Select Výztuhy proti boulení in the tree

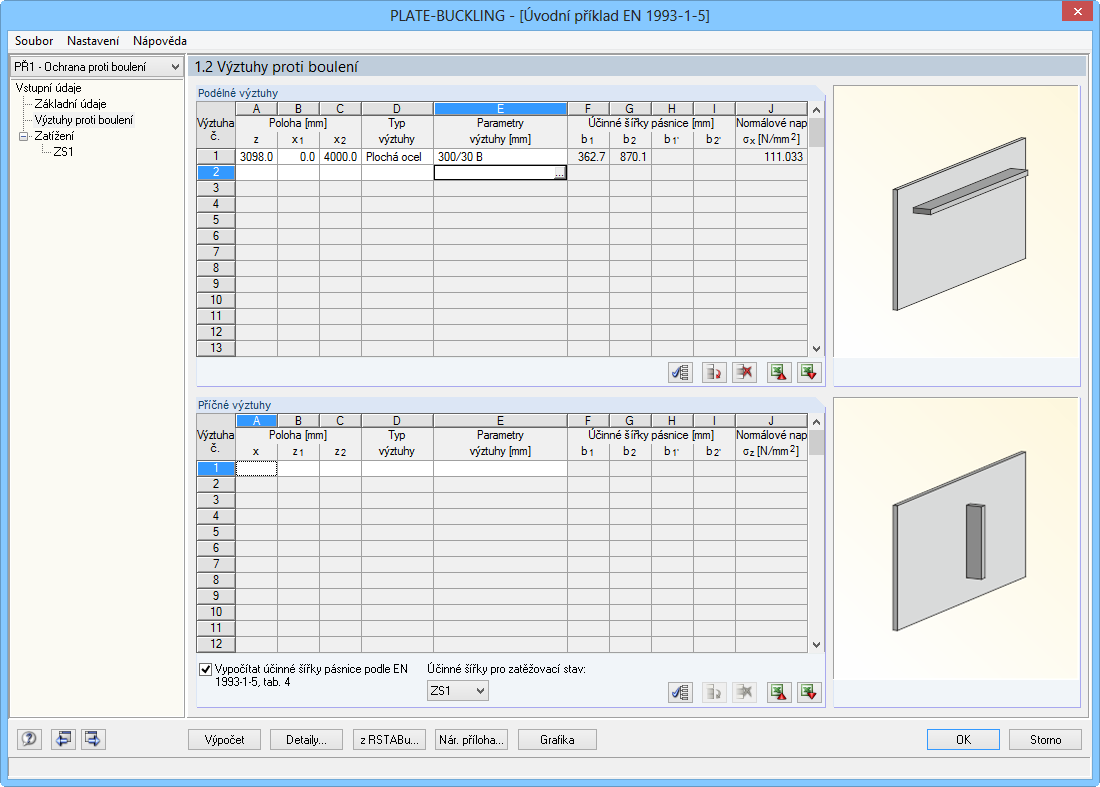(83, 120)
